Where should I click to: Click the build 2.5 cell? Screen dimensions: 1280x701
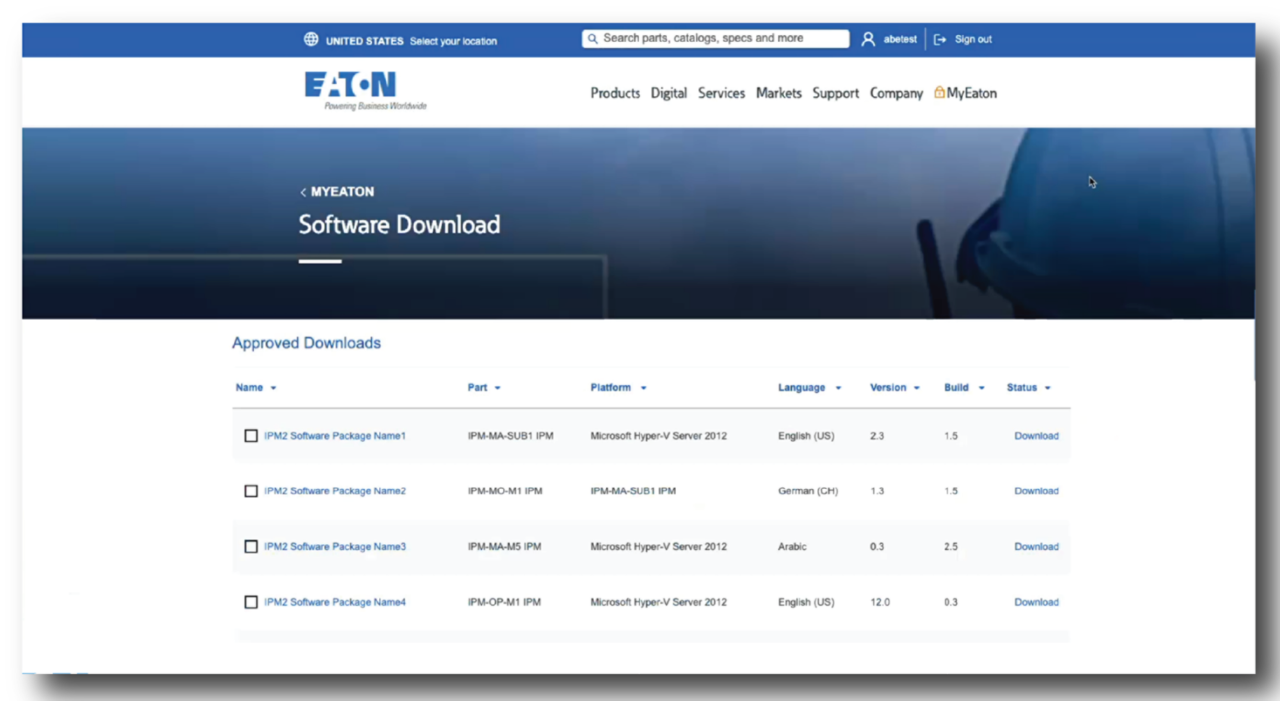click(x=951, y=547)
